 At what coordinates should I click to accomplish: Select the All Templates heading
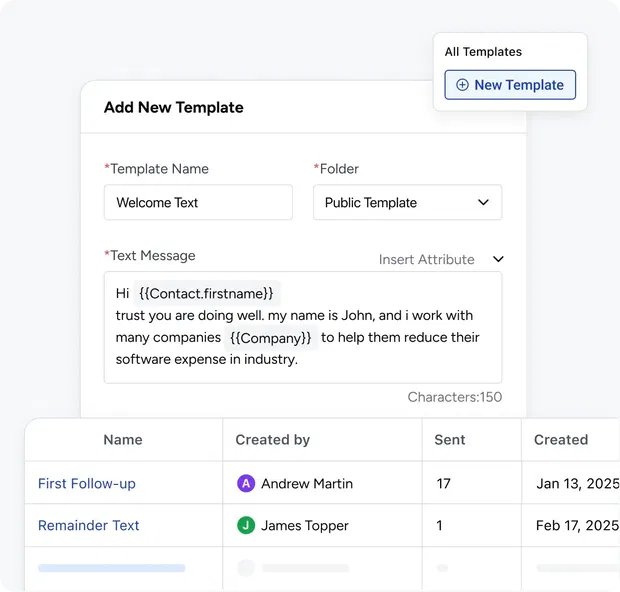pos(483,52)
